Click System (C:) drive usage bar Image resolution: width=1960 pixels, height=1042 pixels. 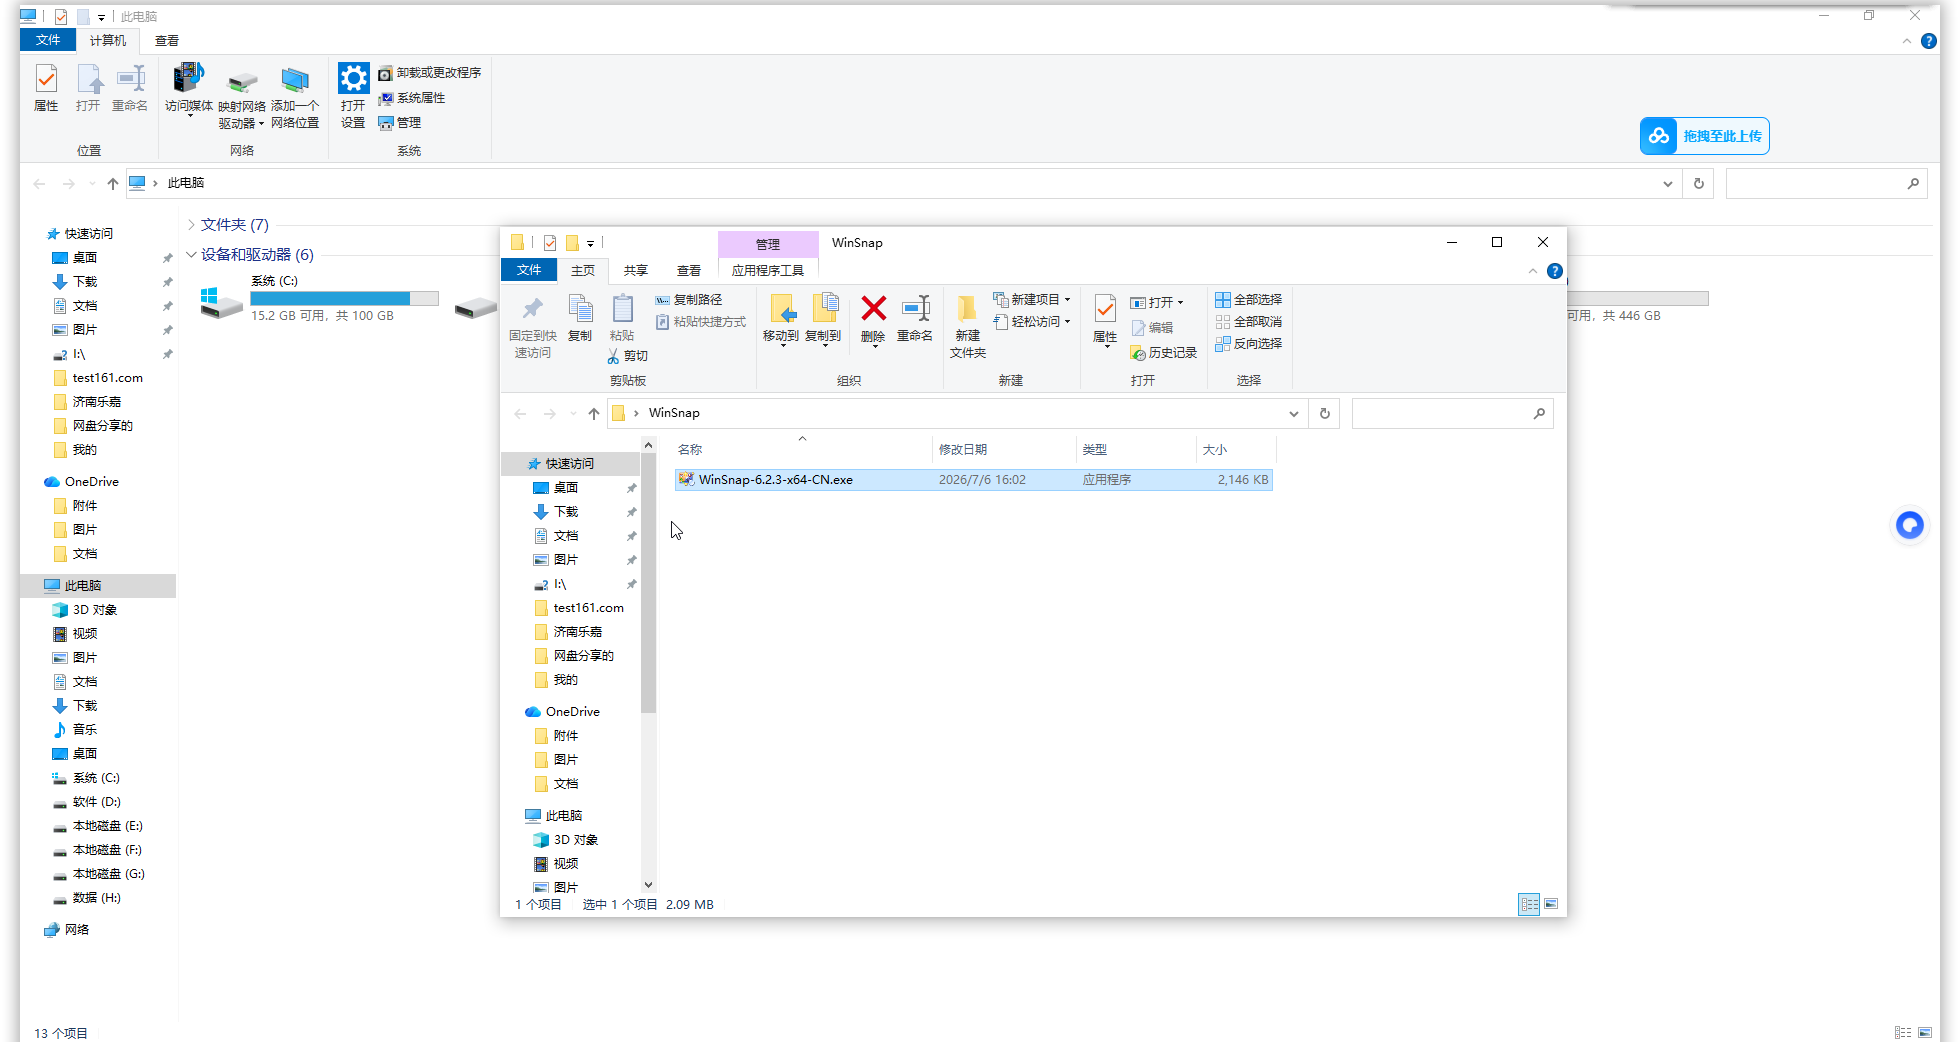(344, 298)
